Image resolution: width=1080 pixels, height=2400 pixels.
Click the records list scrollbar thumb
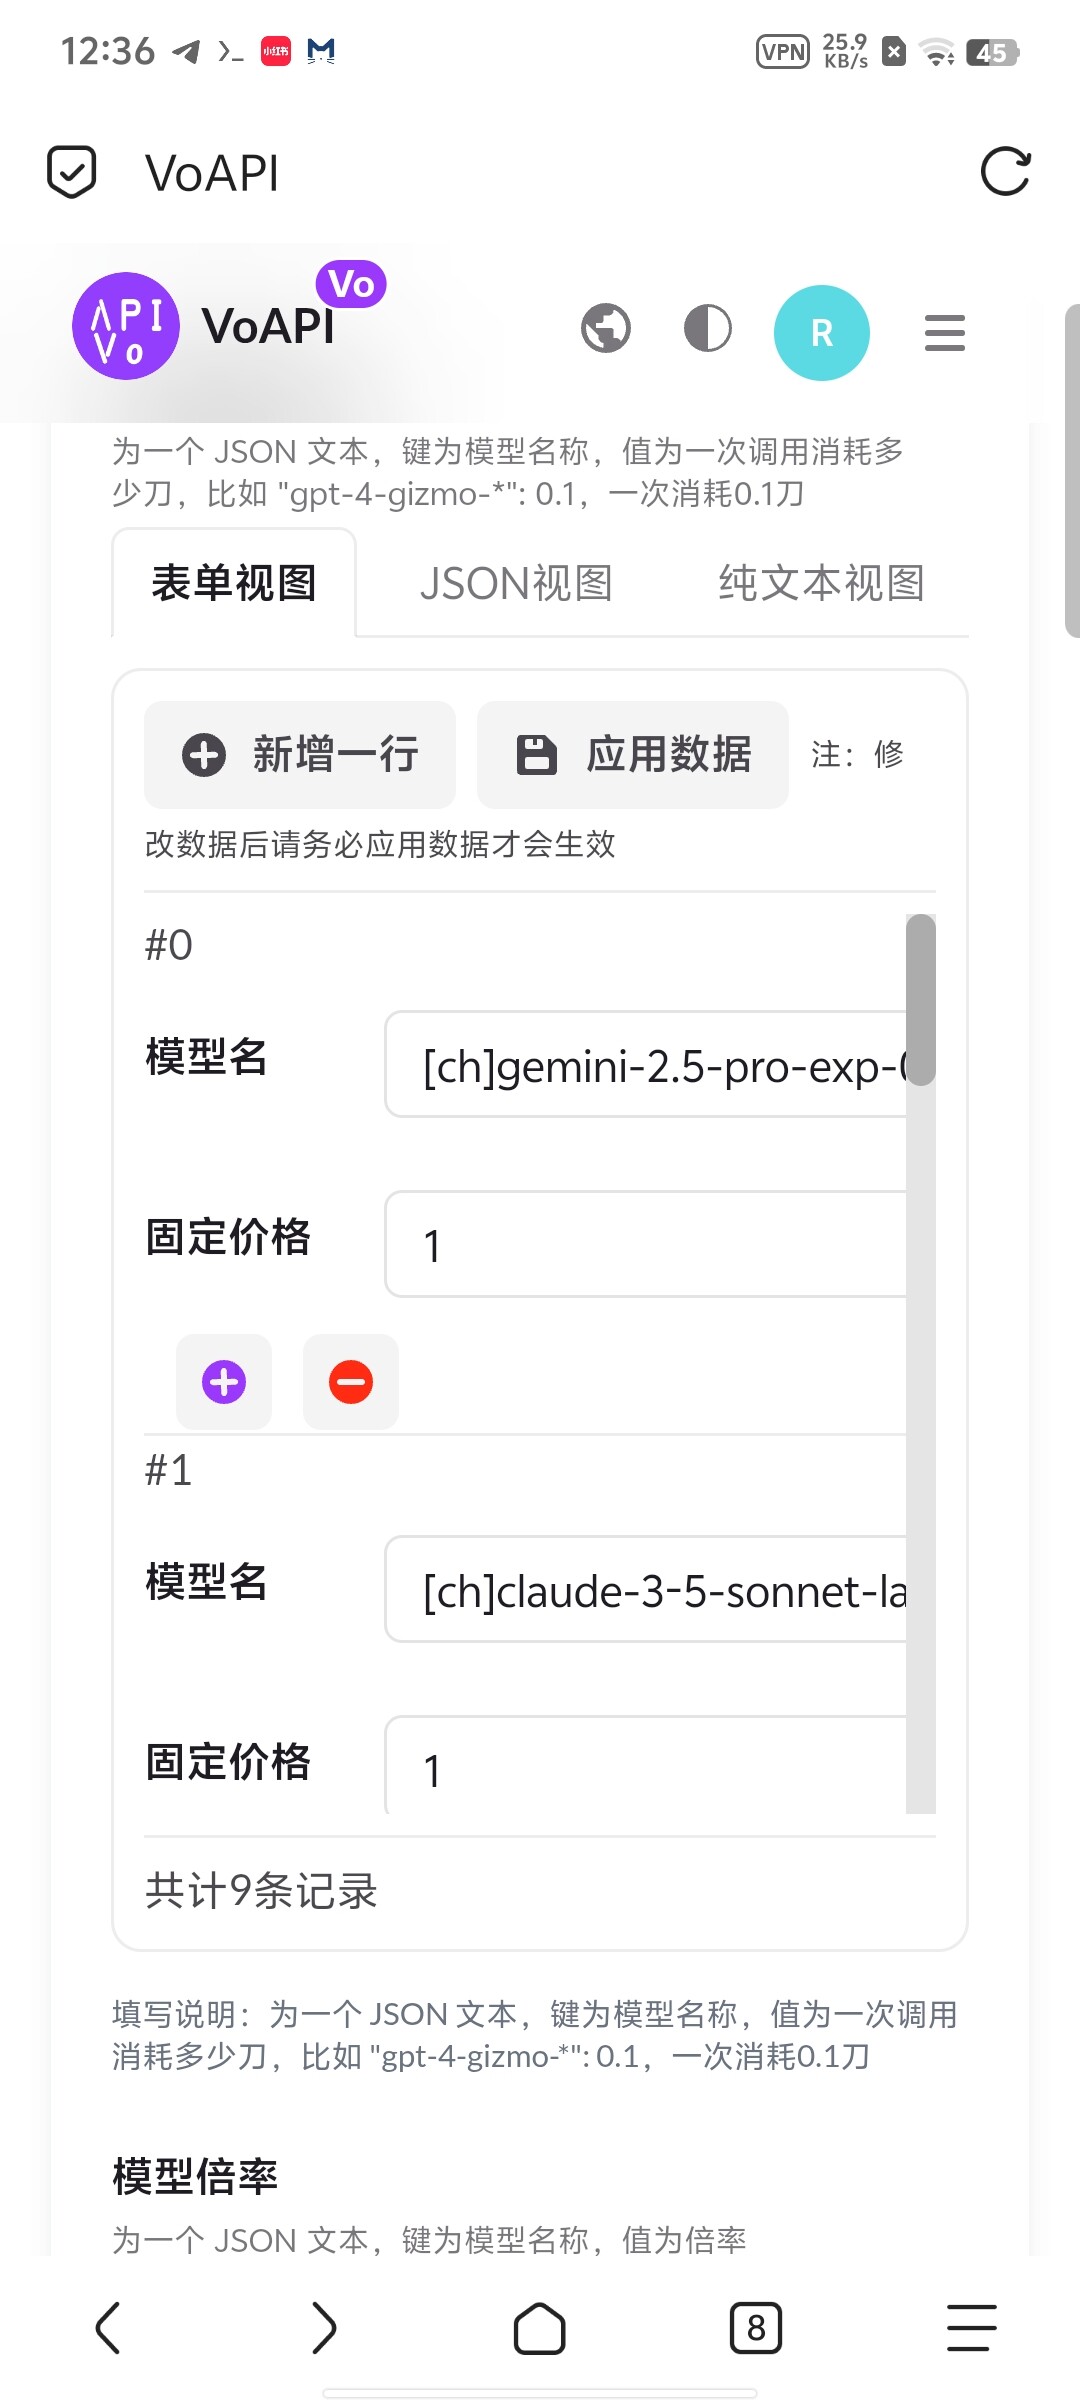pos(921,1000)
